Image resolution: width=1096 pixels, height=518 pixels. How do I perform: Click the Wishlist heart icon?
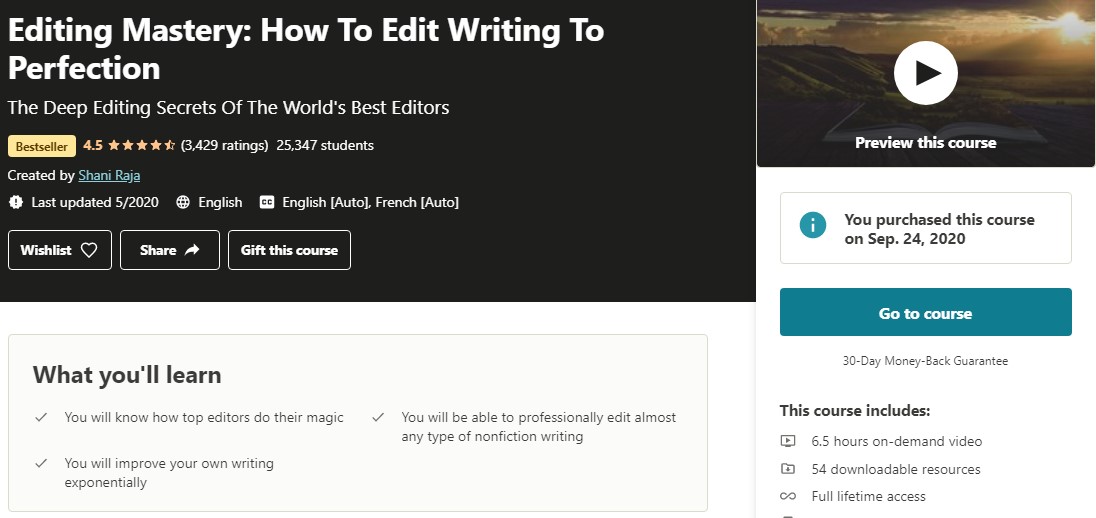click(89, 250)
